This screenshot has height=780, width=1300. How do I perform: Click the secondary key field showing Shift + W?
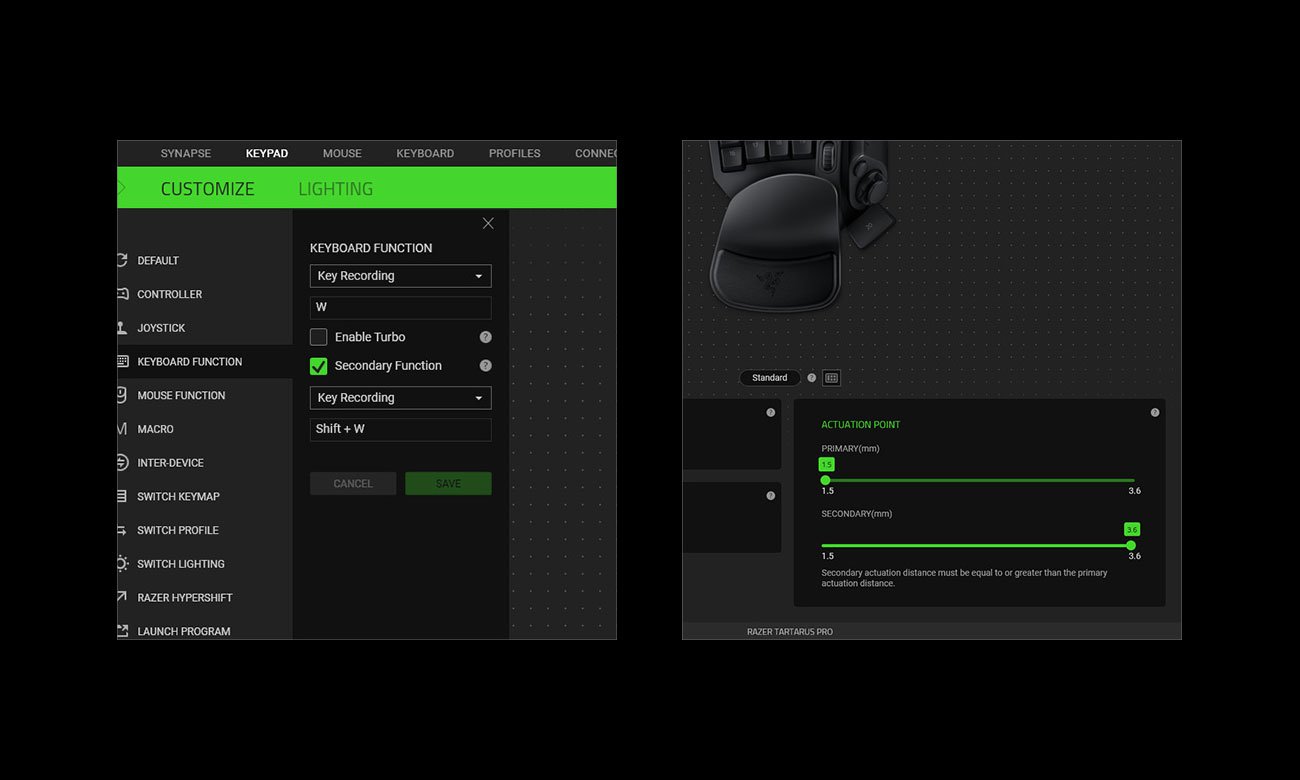click(400, 429)
